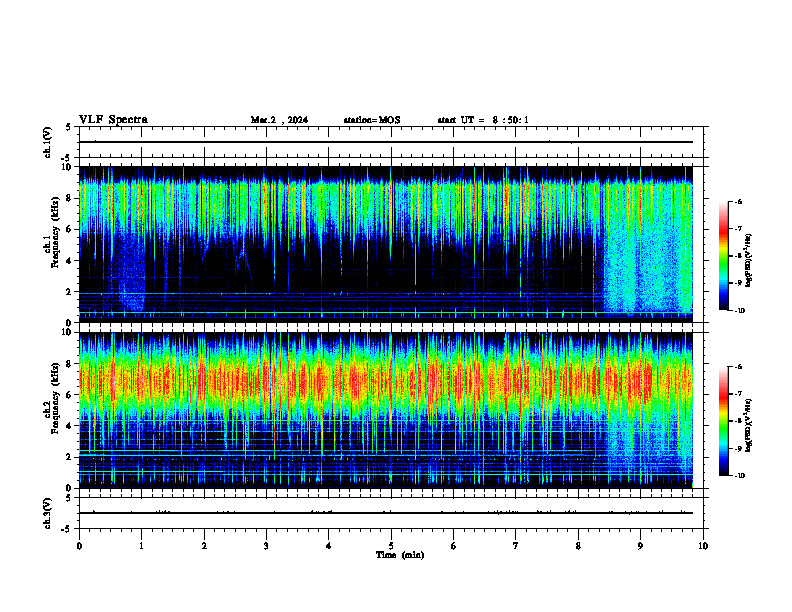Click time axis tick label "3"
The image size is (792, 612).
tap(266, 546)
